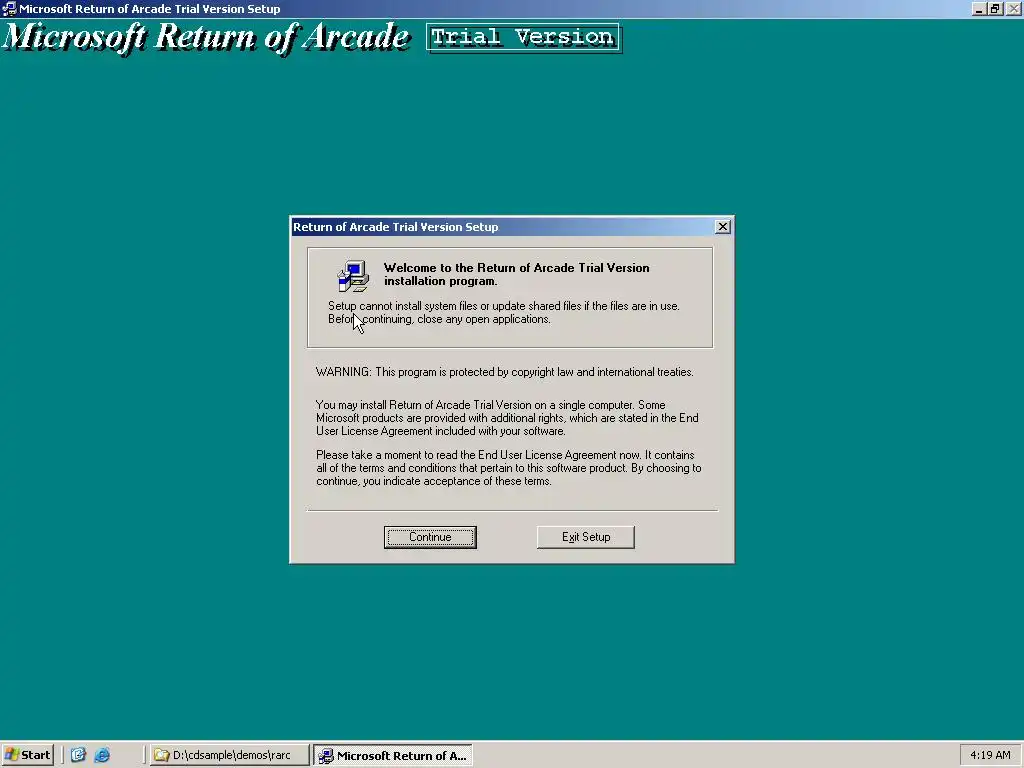Image resolution: width=1024 pixels, height=768 pixels.
Task: Select Microsoft Return of A... taskbar button
Action: (393, 756)
